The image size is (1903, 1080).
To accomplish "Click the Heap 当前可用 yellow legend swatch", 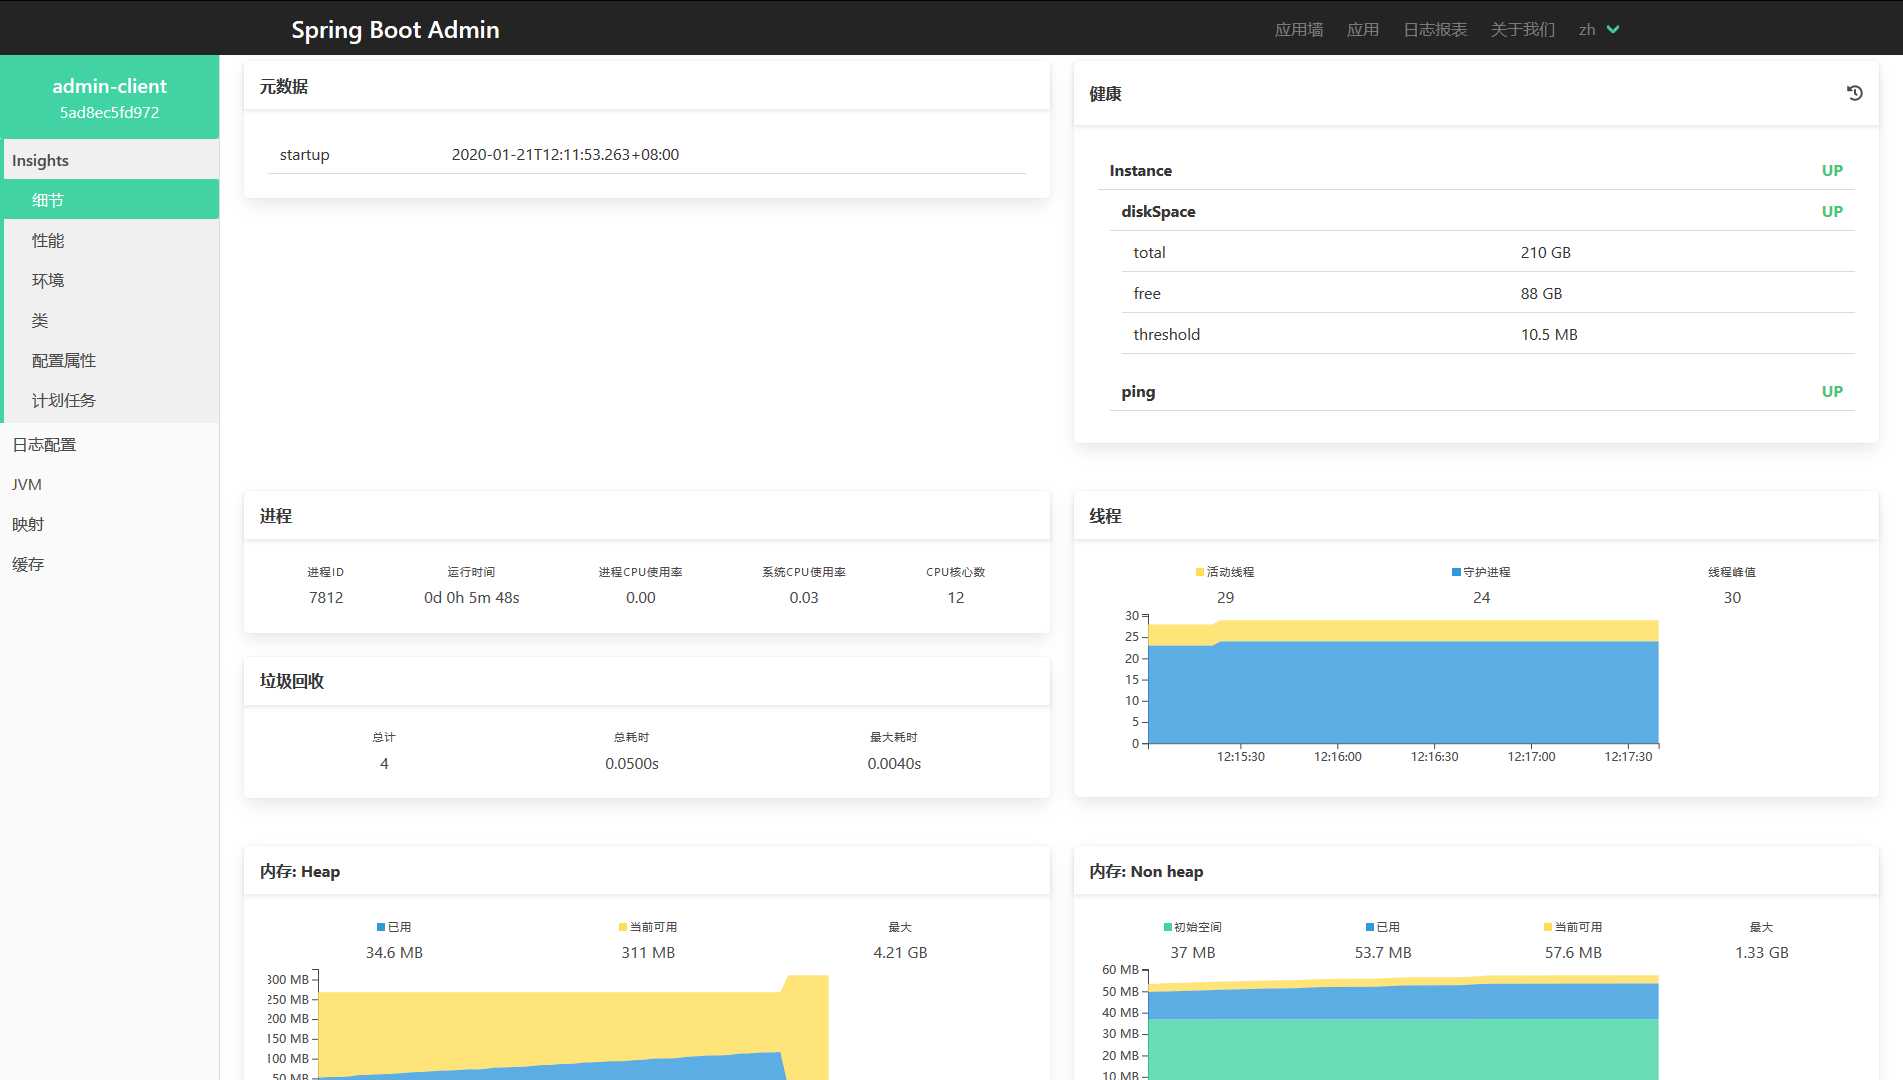I will [x=623, y=927].
